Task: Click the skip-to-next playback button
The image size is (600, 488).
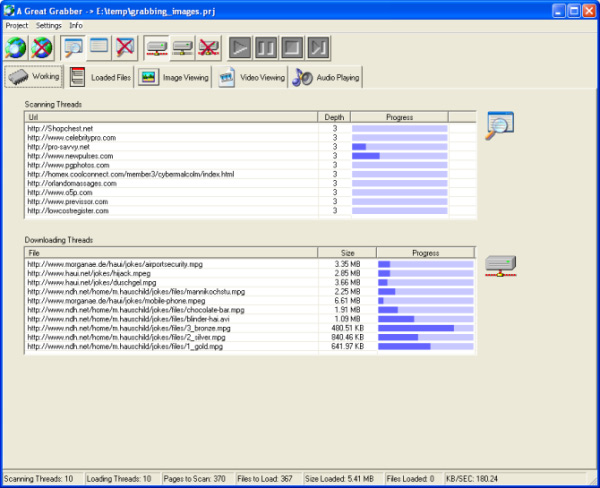Action: 317,47
